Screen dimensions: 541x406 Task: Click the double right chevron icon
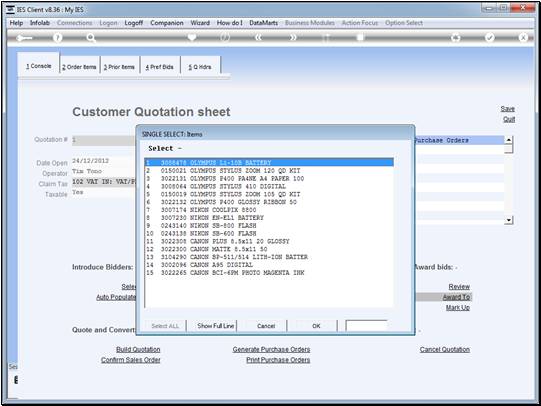pyautogui.click(x=293, y=38)
